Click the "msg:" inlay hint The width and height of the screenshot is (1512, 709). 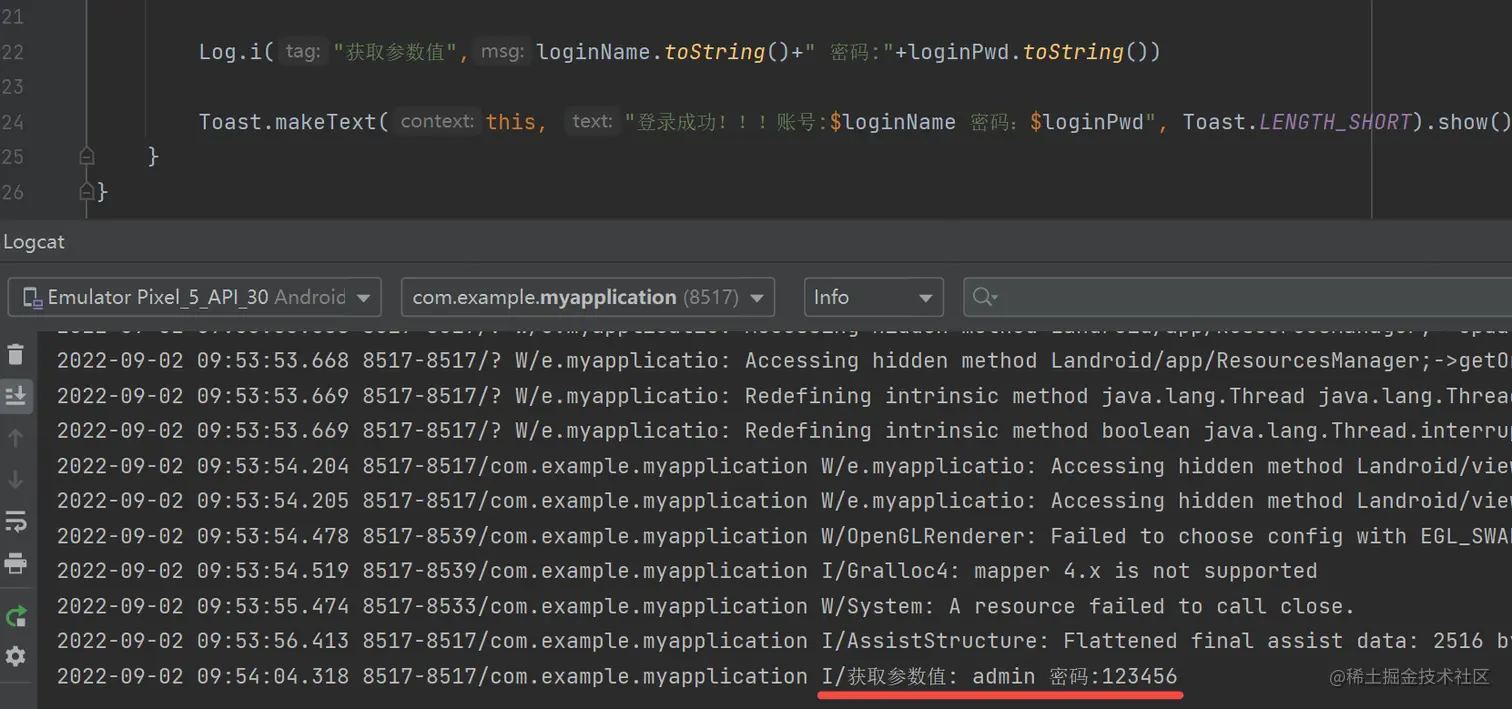[502, 51]
